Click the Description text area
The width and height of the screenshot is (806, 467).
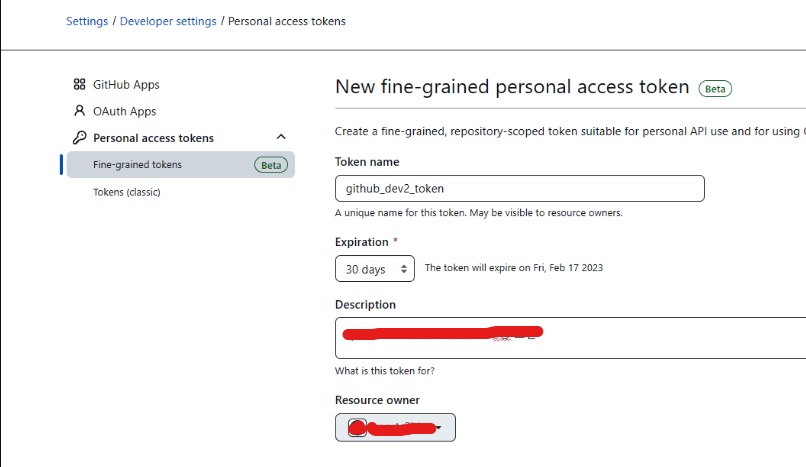(571, 338)
